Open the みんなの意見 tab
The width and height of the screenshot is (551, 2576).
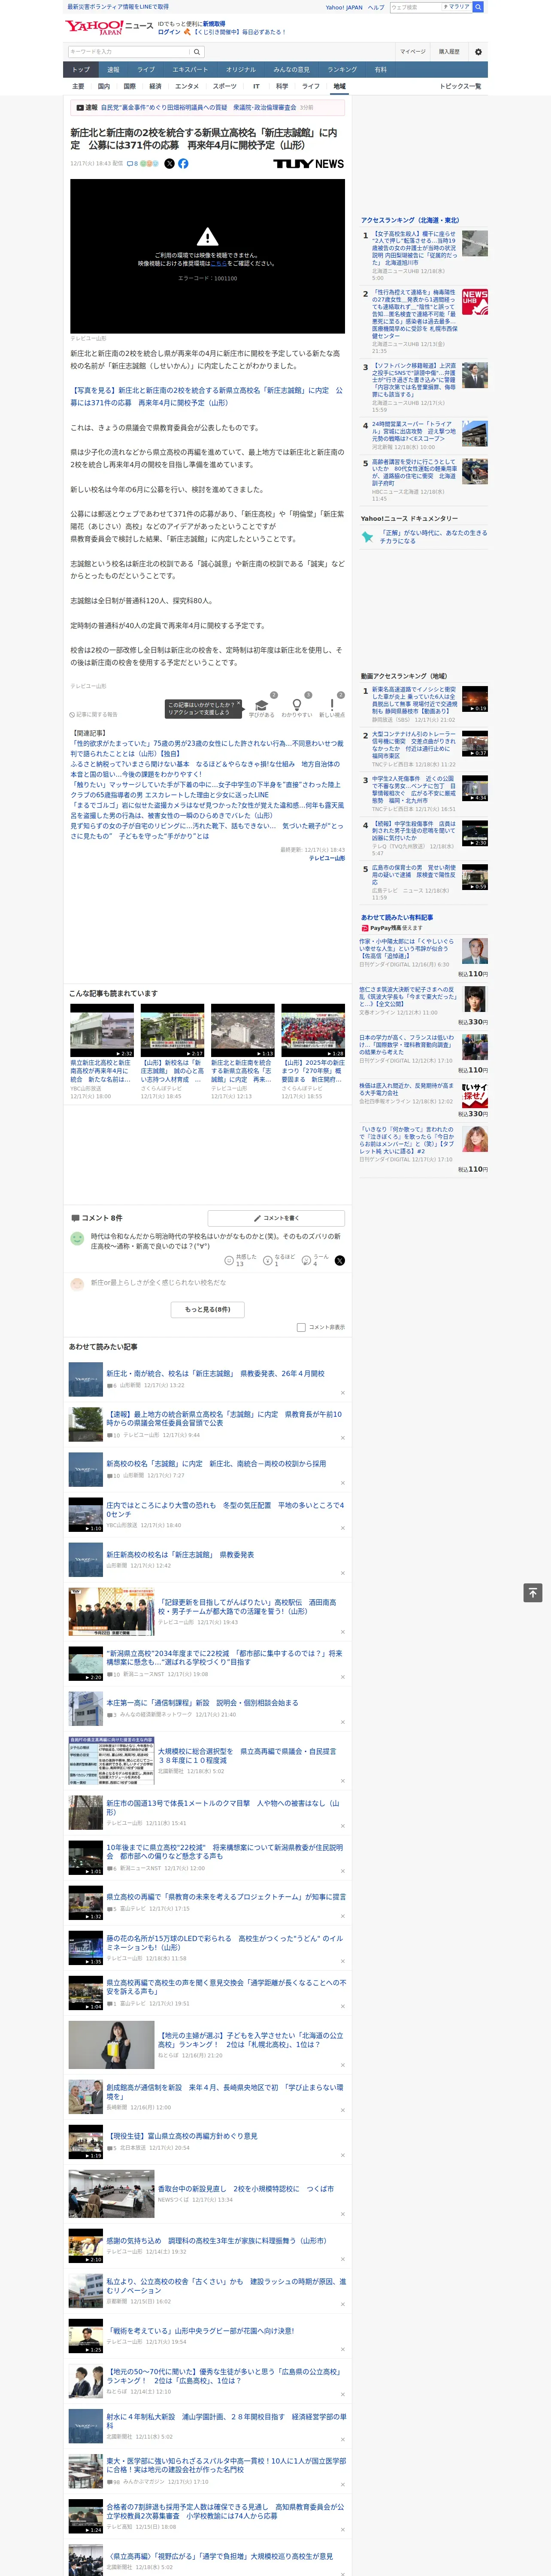291,70
